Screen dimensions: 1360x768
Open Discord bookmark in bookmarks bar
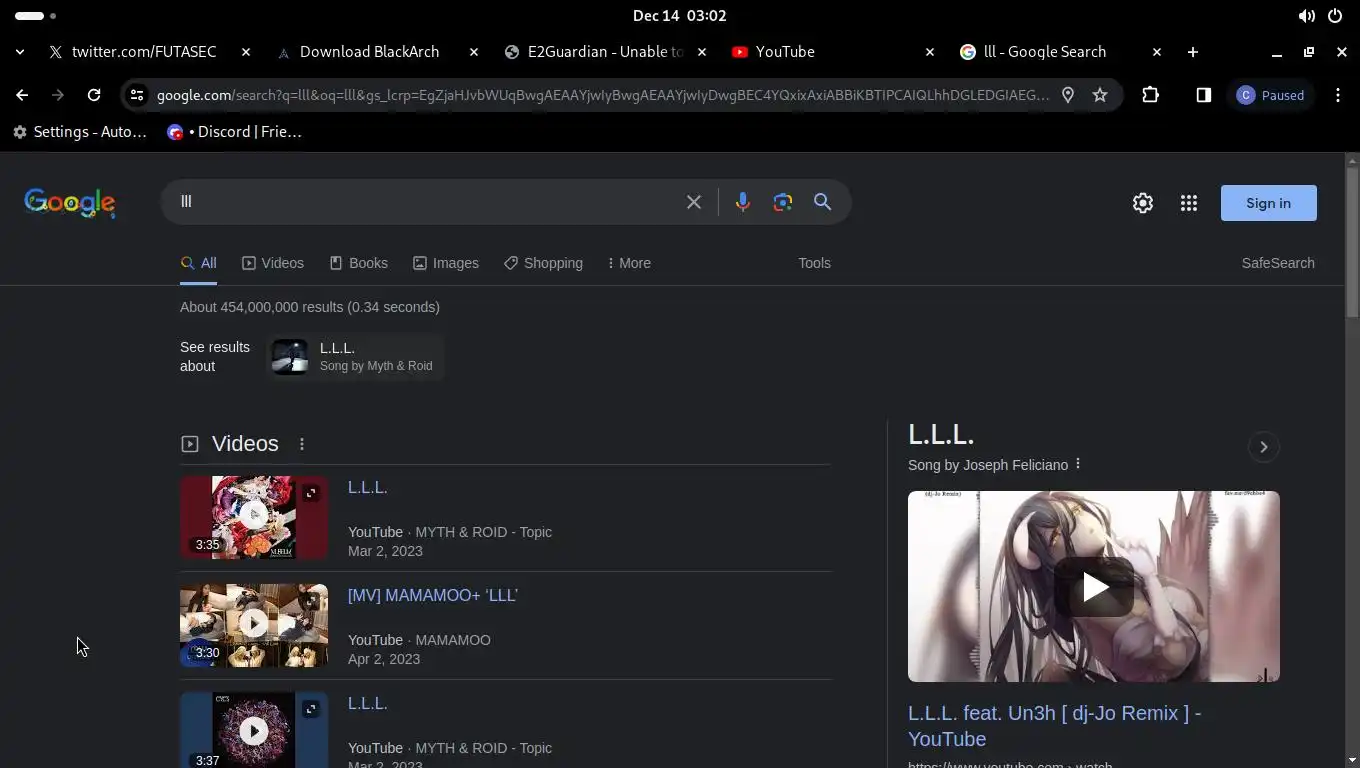click(234, 132)
